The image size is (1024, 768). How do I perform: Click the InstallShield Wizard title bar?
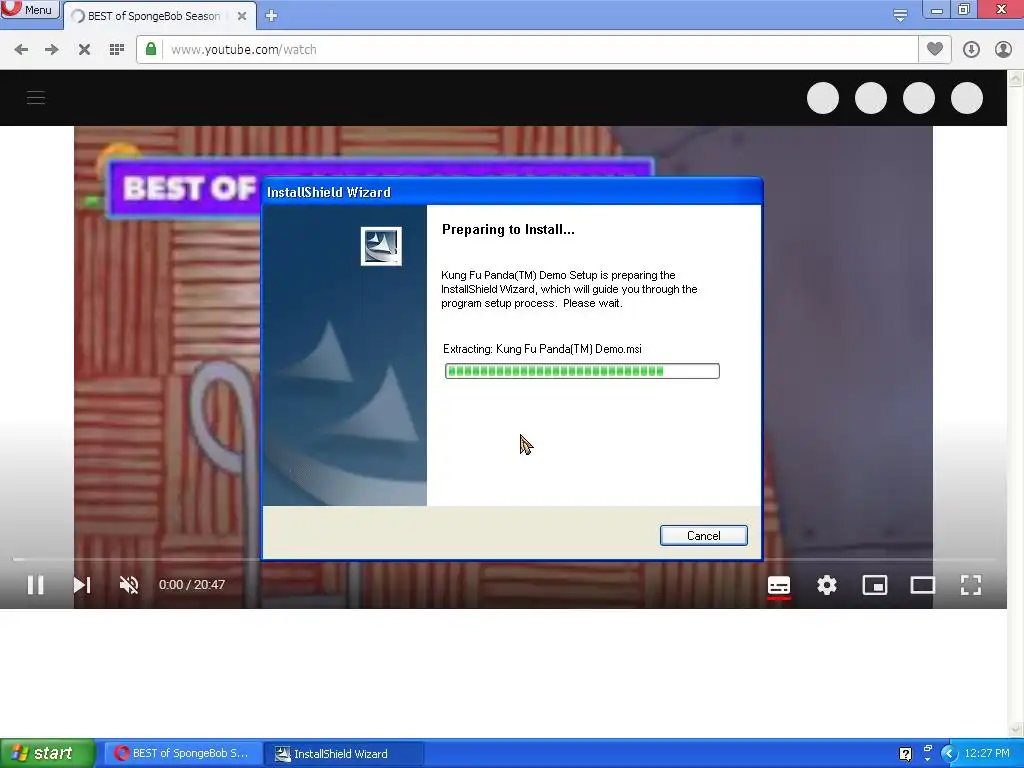(512, 192)
